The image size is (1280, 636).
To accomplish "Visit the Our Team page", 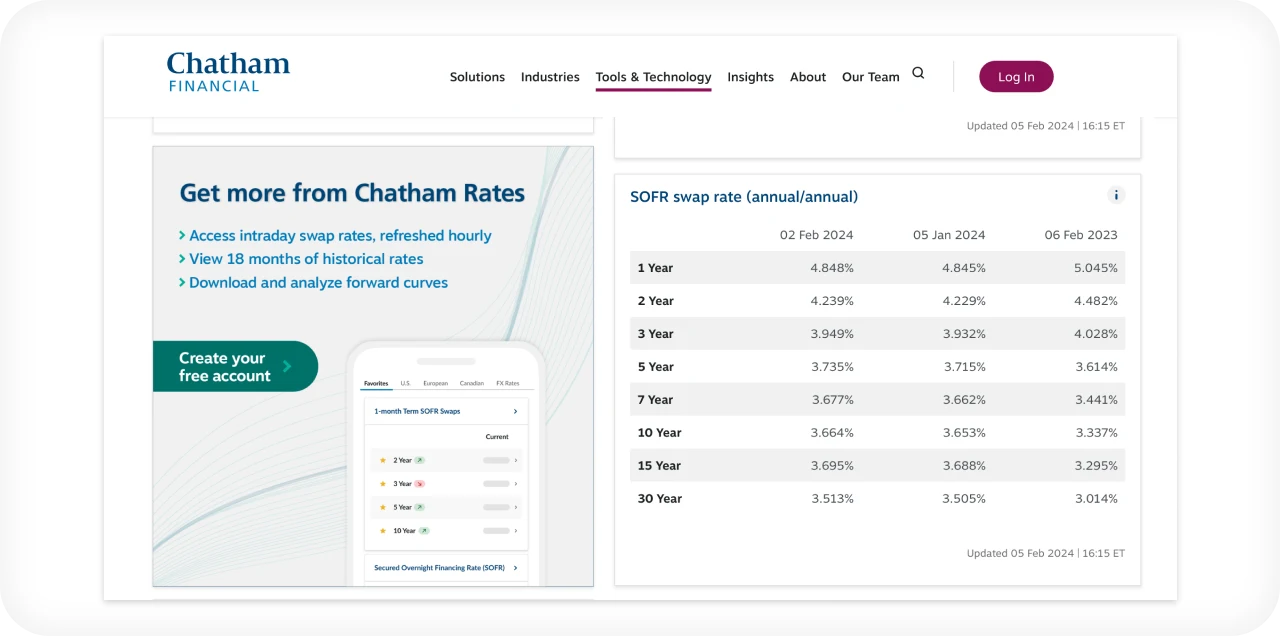I will point(871,77).
